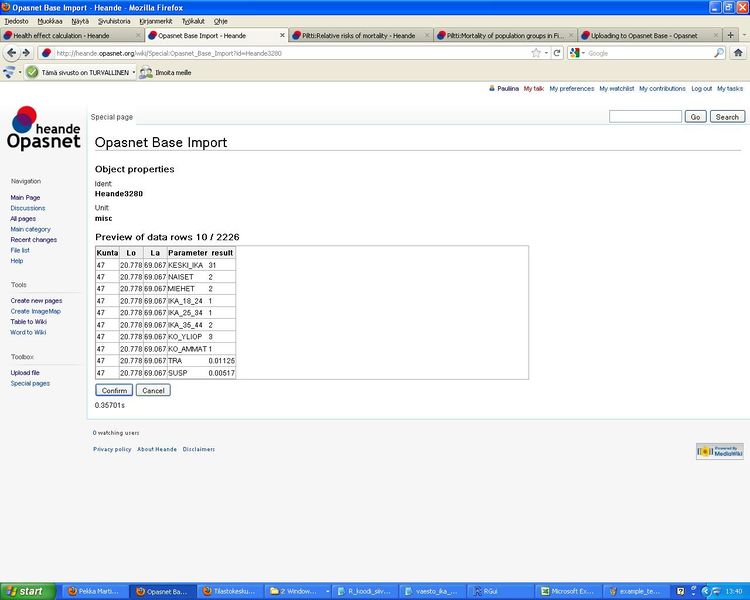This screenshot has width=750, height=600.
Task: Open a new tab with the plus button
Action: (730, 35)
